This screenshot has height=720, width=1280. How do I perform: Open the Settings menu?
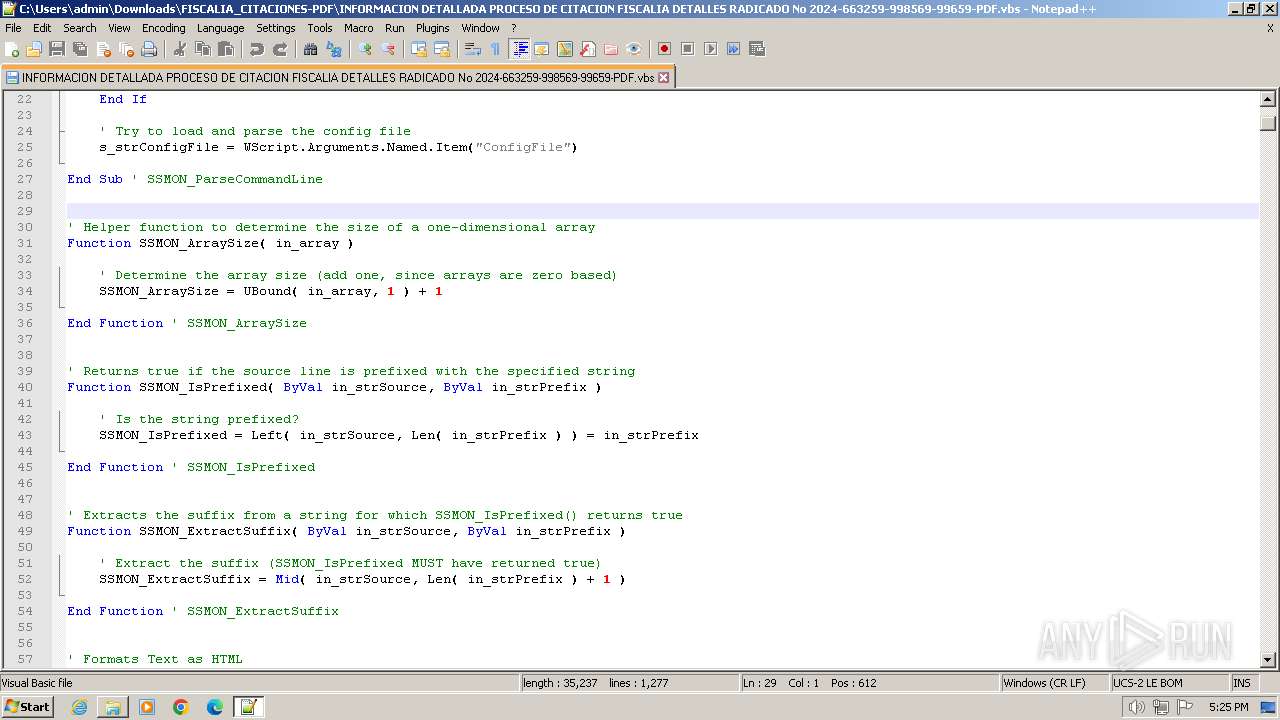276,28
